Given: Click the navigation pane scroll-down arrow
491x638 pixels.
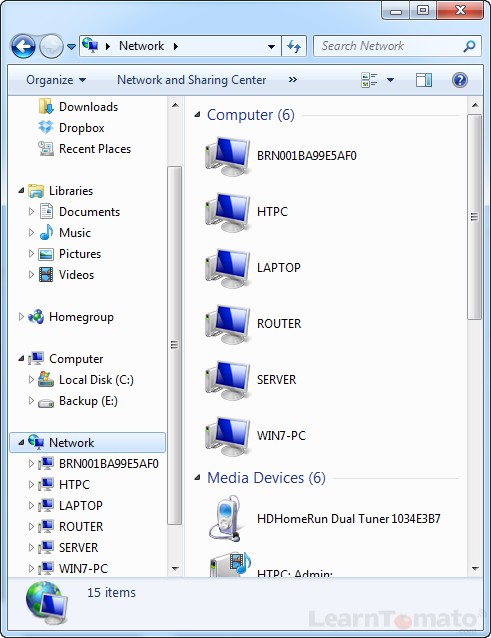Looking at the screenshot, I should pyautogui.click(x=175, y=568).
